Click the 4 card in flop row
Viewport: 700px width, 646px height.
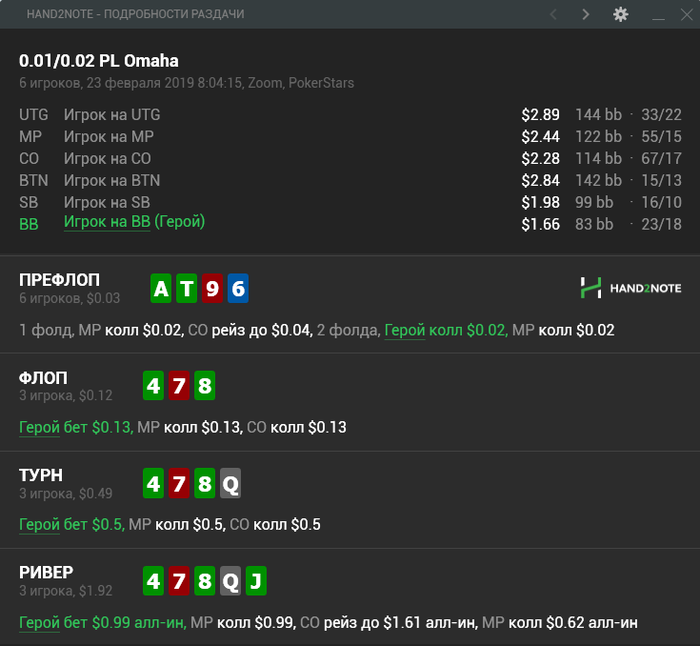click(154, 385)
